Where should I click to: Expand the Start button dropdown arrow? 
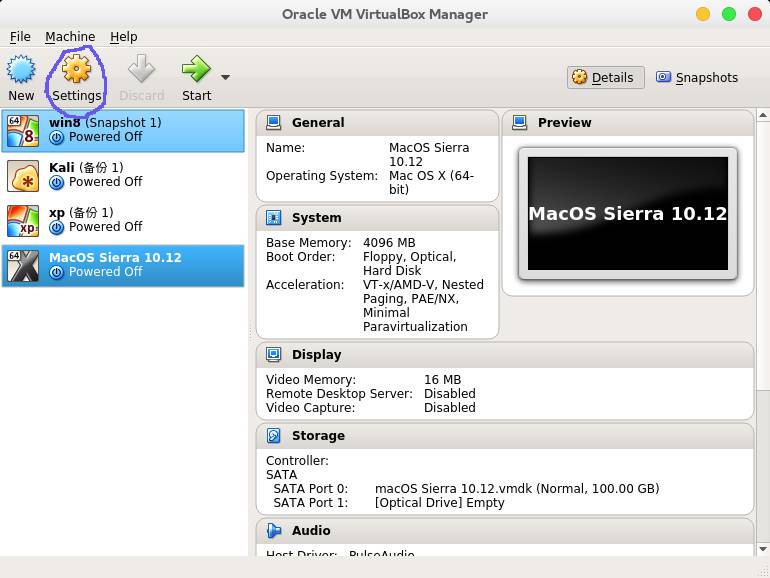click(x=225, y=77)
